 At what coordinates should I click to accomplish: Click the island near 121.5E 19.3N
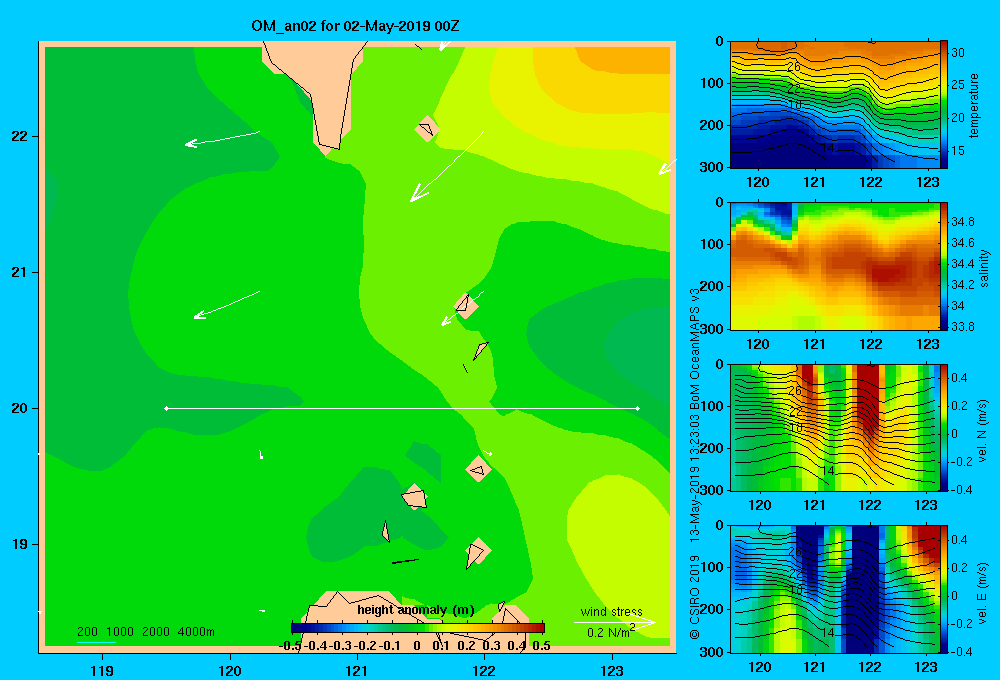click(415, 497)
